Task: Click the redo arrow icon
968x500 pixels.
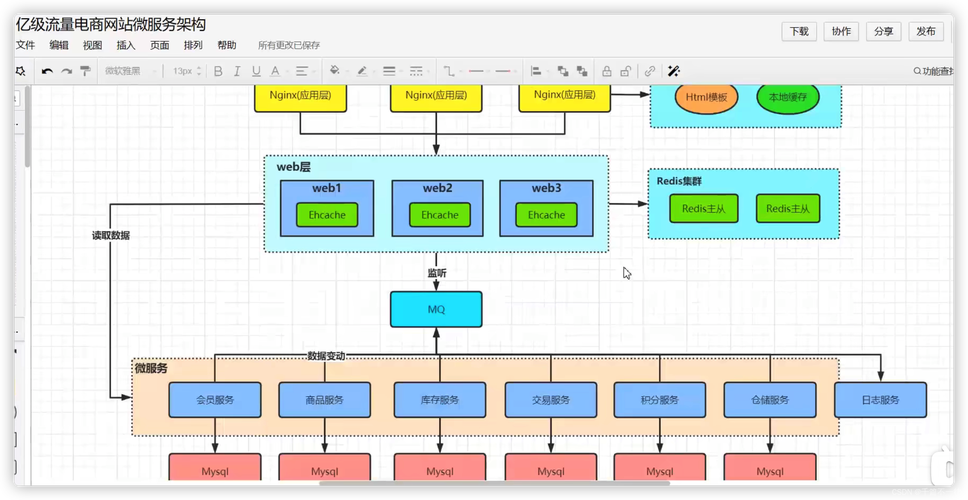Action: point(66,72)
